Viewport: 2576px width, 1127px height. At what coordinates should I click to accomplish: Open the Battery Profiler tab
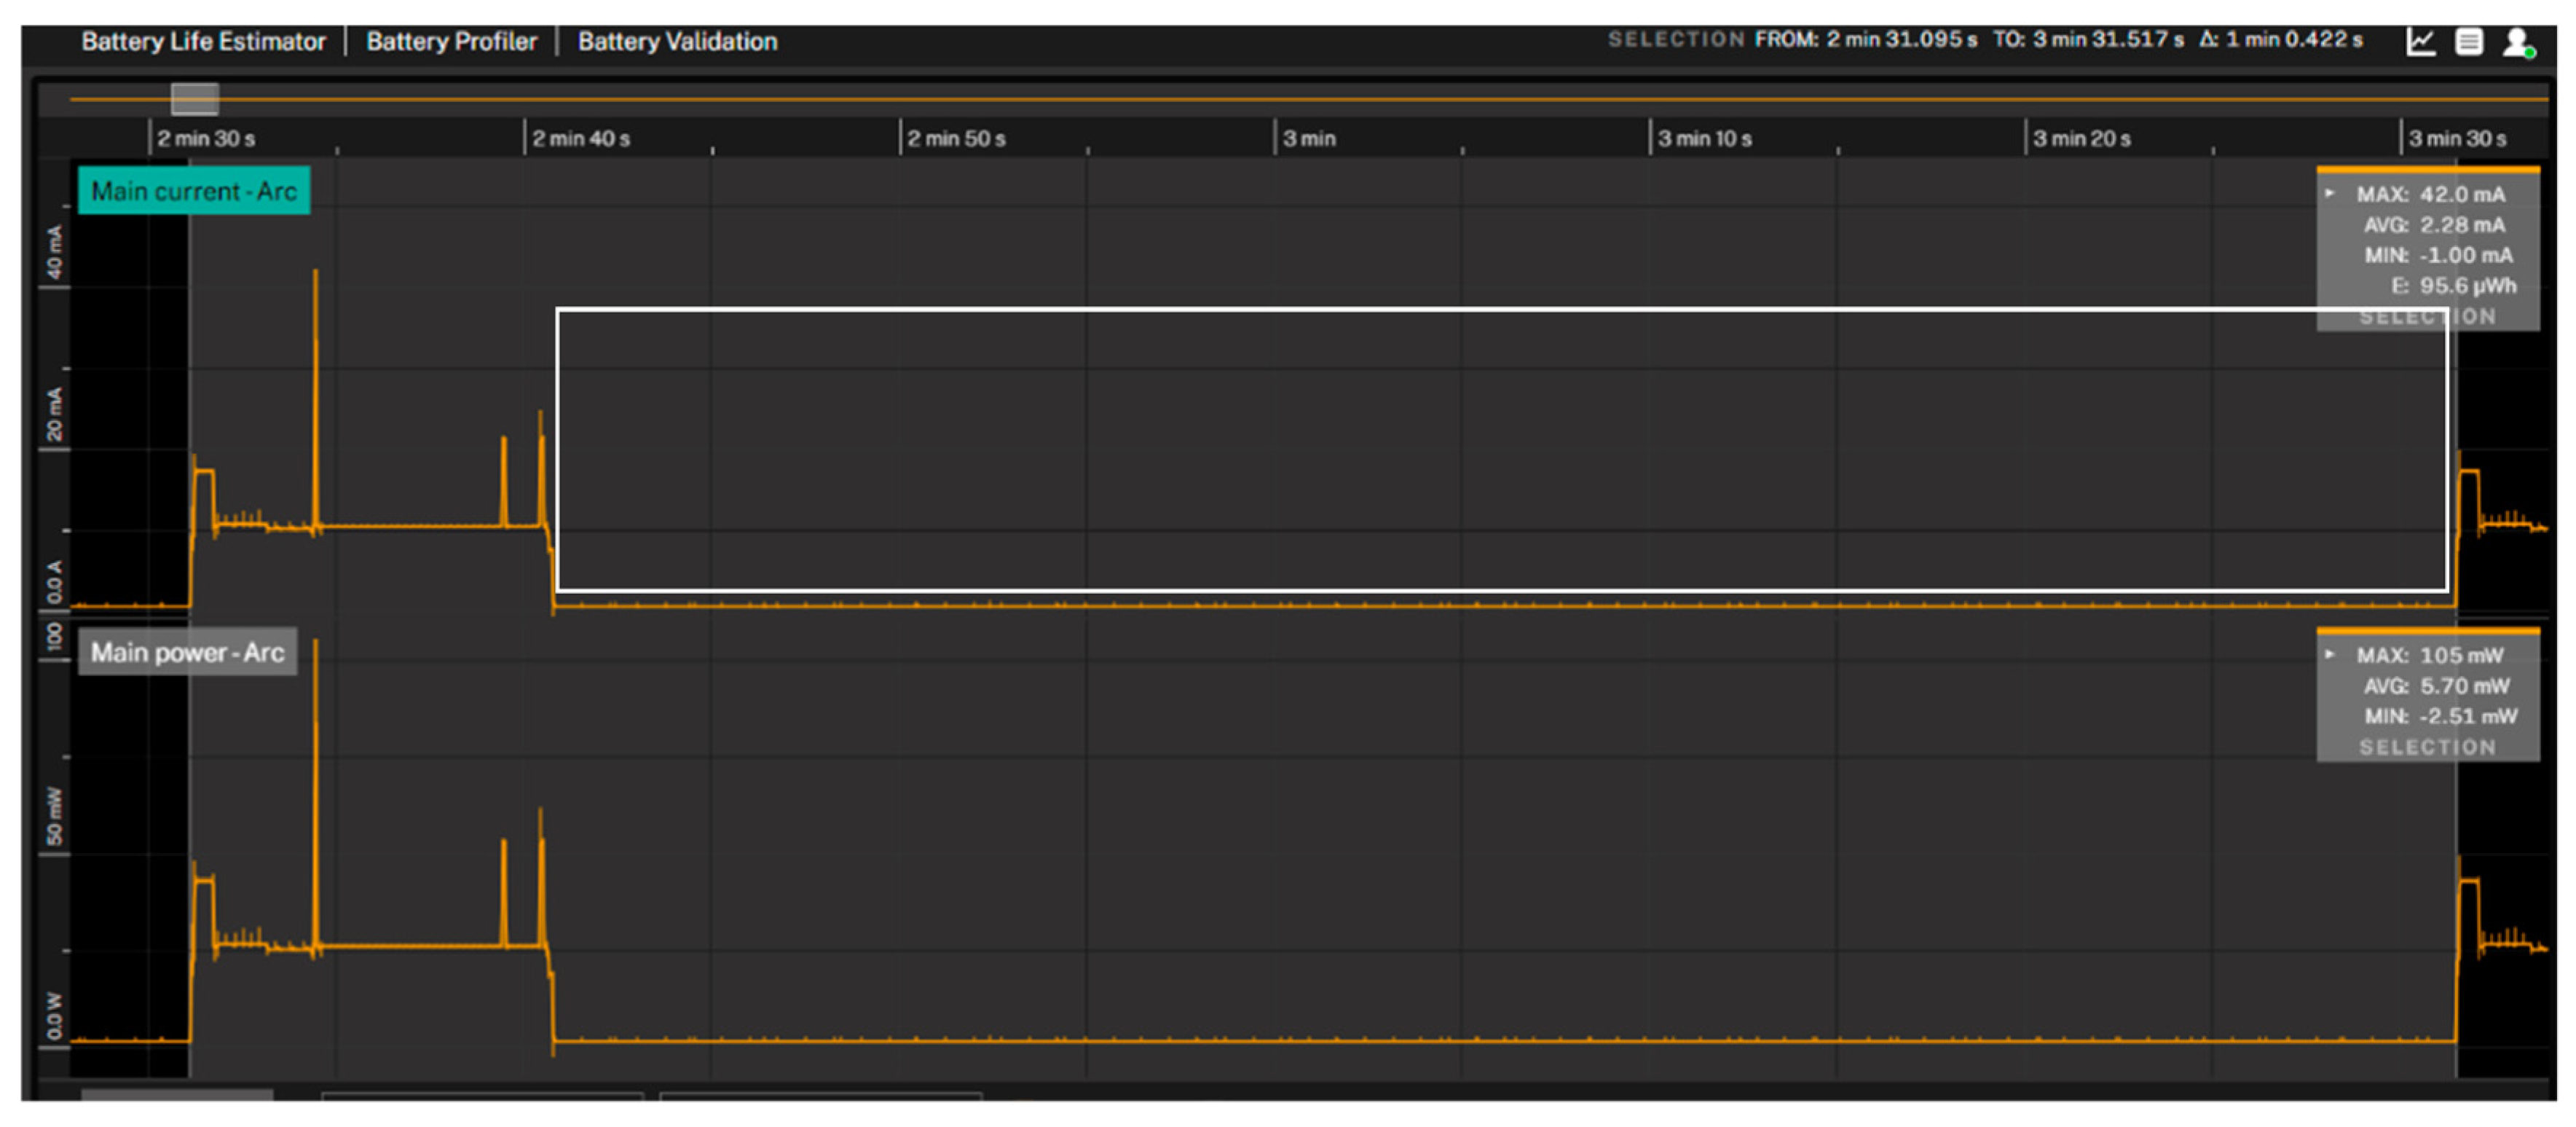pos(451,42)
